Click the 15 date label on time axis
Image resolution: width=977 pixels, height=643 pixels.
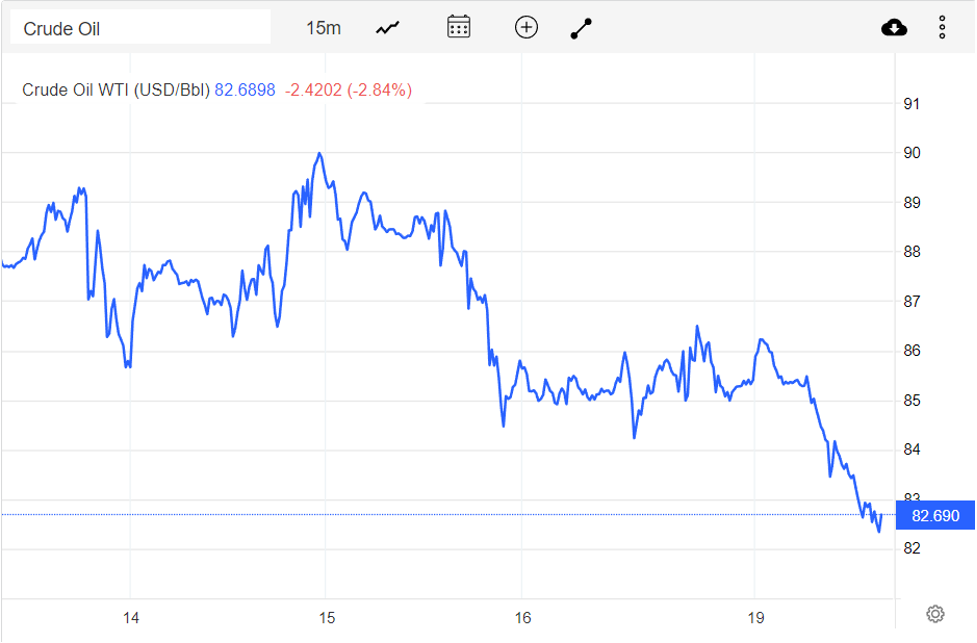[325, 617]
